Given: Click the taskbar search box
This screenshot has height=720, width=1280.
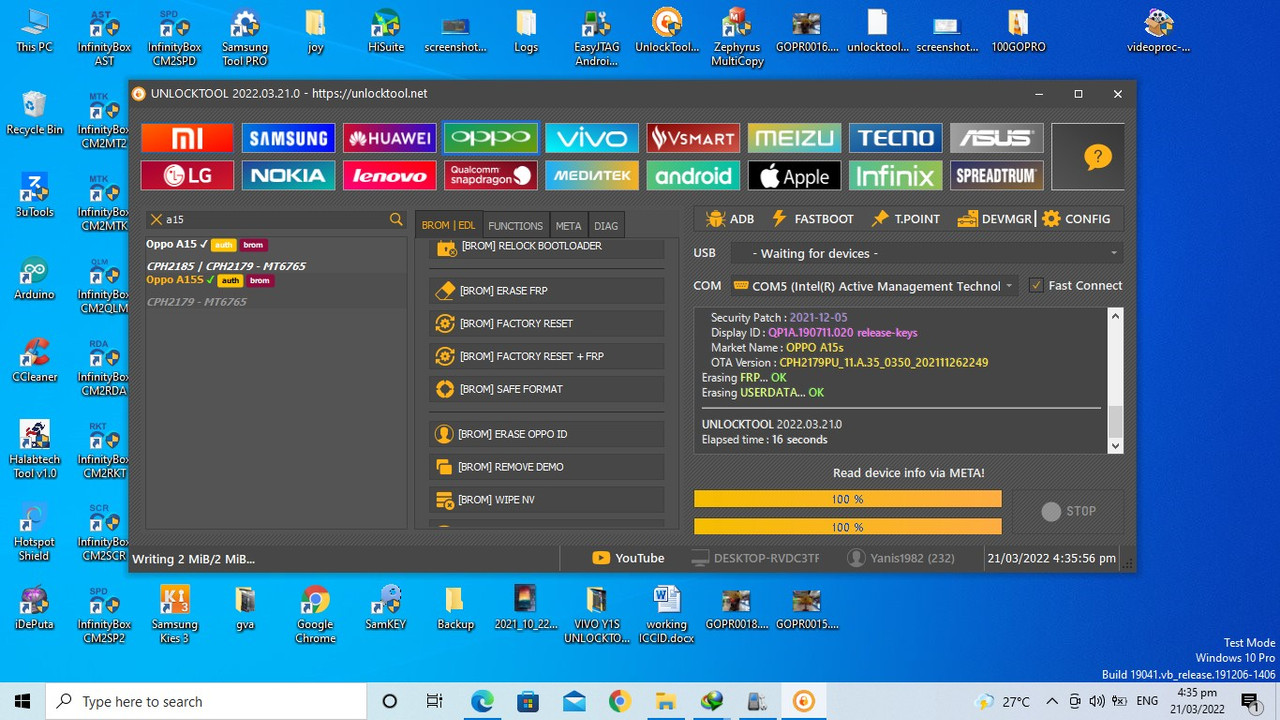Looking at the screenshot, I should point(207,701).
